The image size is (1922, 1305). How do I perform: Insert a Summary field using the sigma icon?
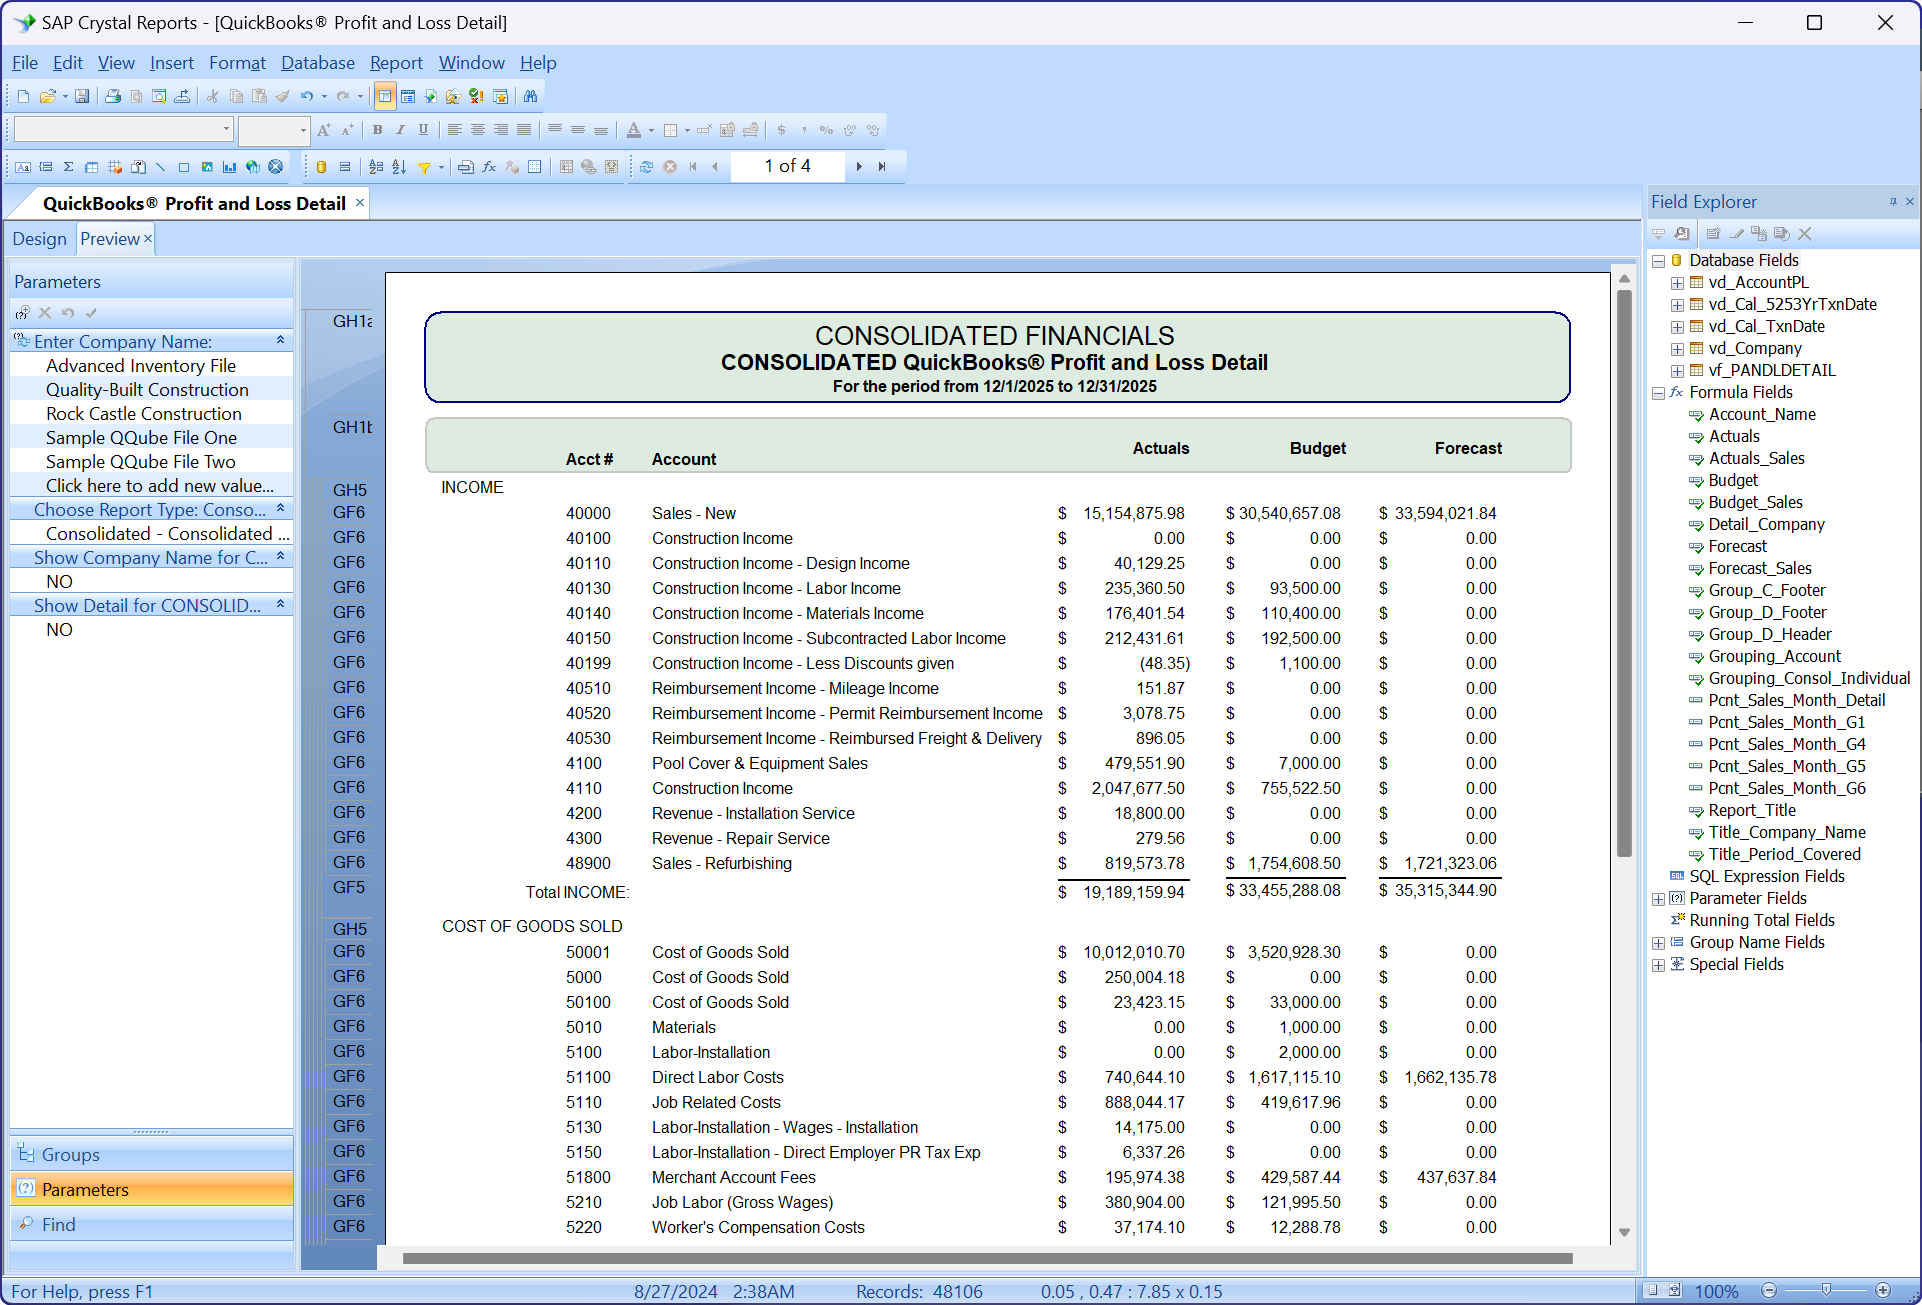click(x=68, y=167)
